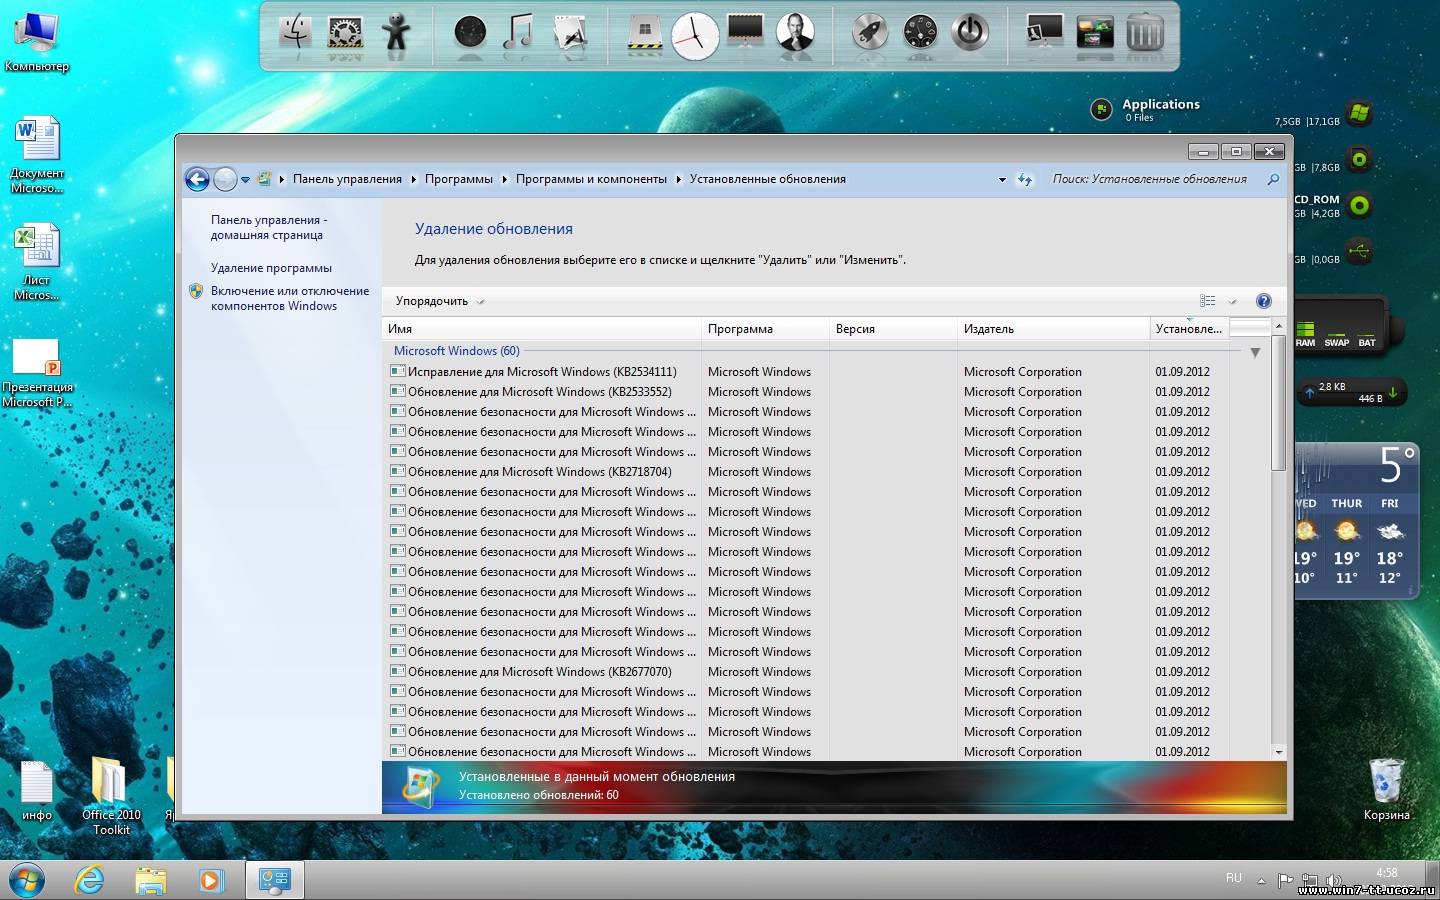This screenshot has width=1440, height=900.
Task: Click the portrait photo dock icon
Action: 795,32
